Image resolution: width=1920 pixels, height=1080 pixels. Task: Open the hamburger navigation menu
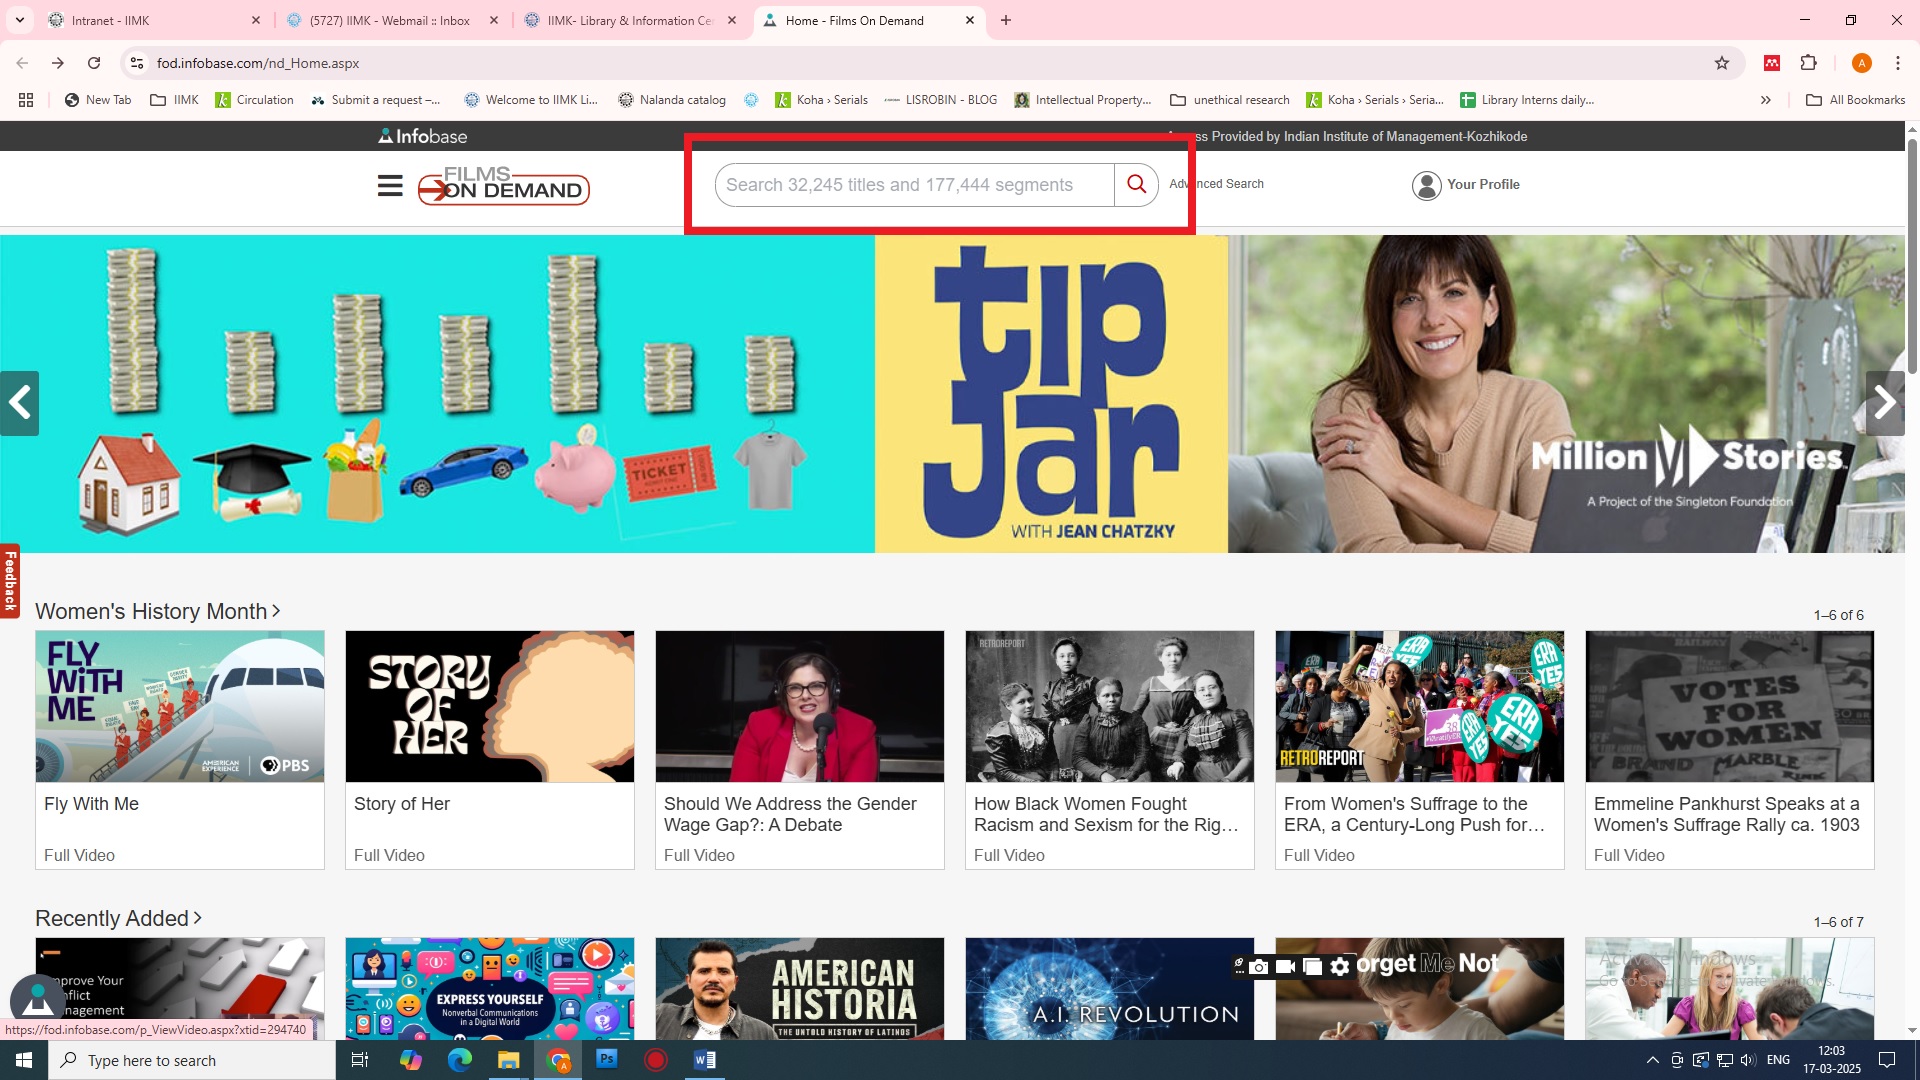(x=390, y=186)
